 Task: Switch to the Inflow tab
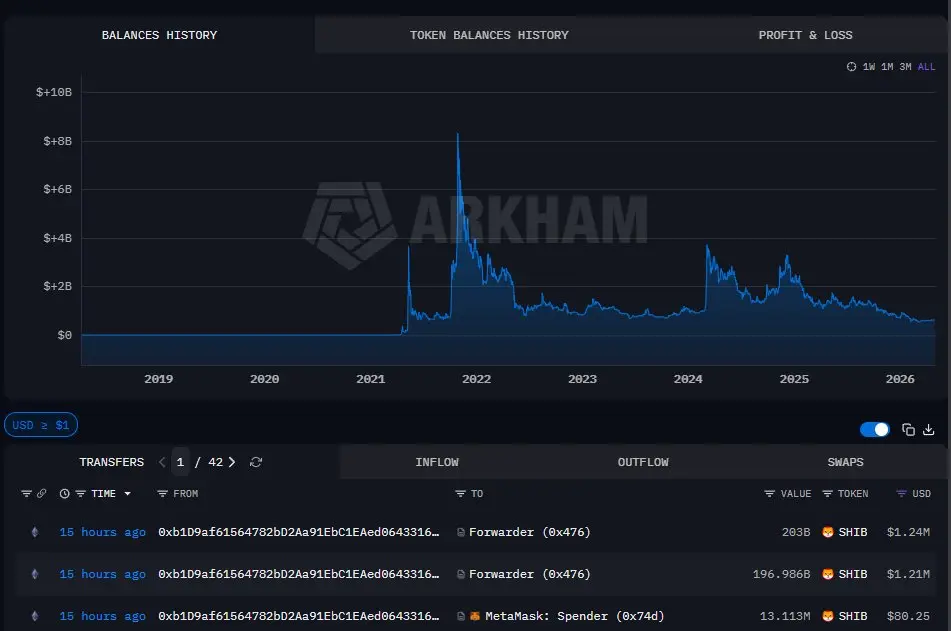(x=437, y=462)
